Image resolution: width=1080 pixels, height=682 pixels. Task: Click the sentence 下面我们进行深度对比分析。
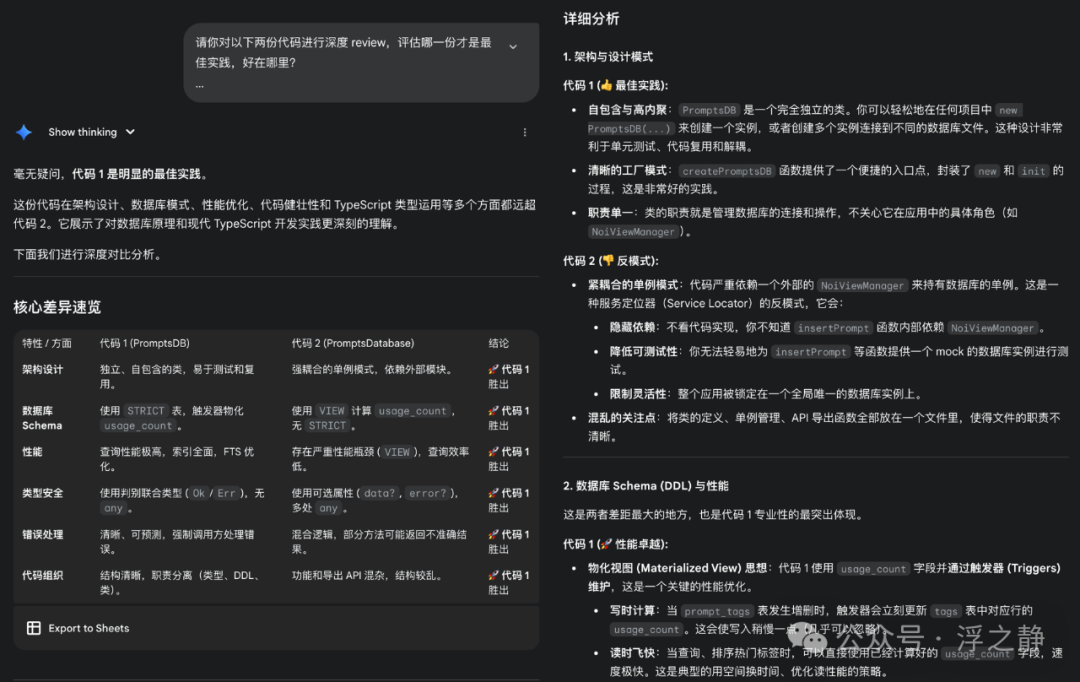click(87, 254)
